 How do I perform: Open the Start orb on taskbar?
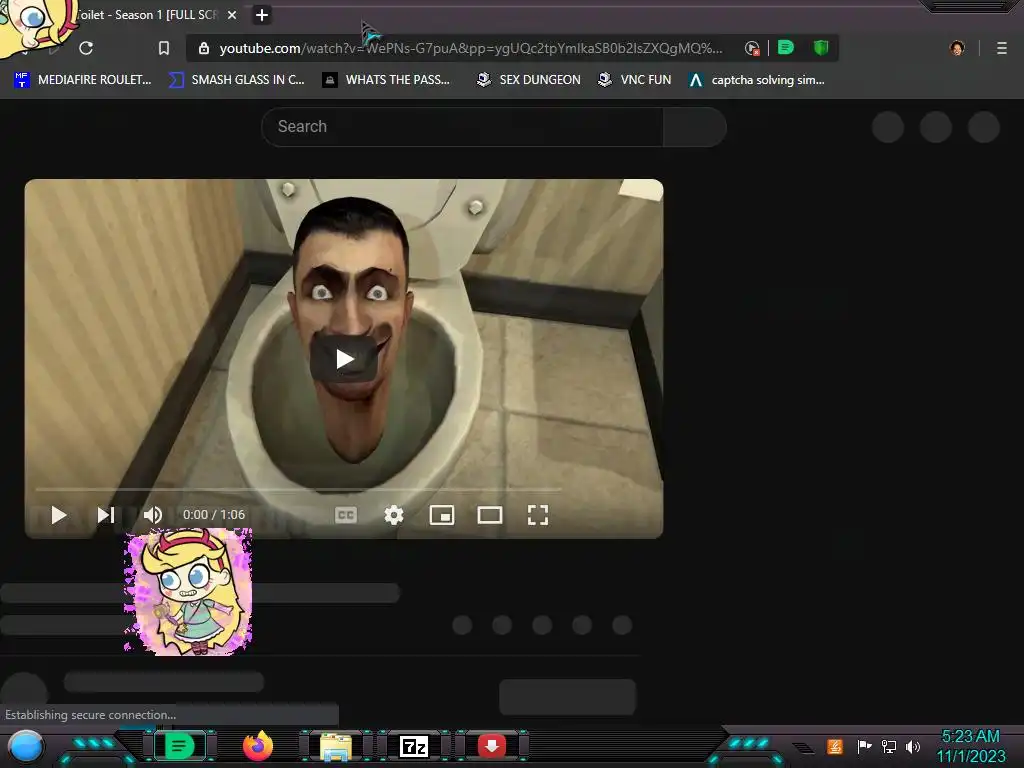pyautogui.click(x=26, y=746)
